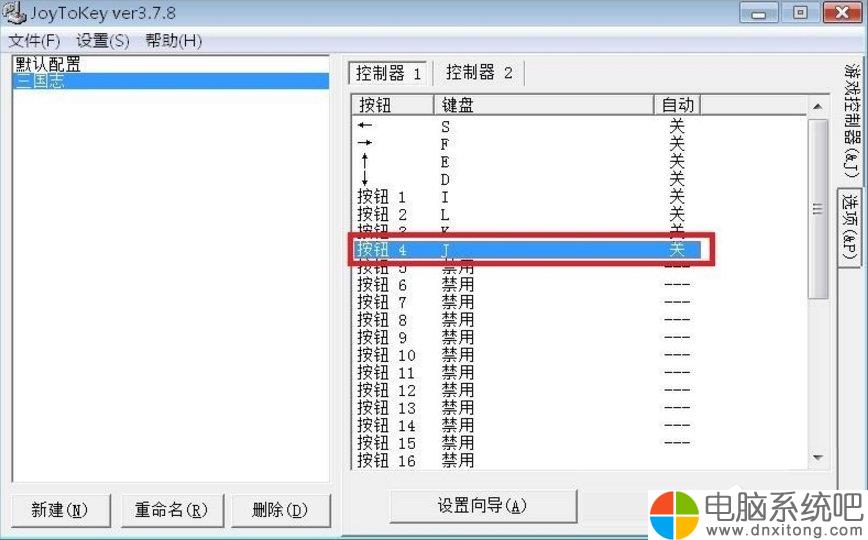Open the 帮助(H) menu

click(x=173, y=40)
